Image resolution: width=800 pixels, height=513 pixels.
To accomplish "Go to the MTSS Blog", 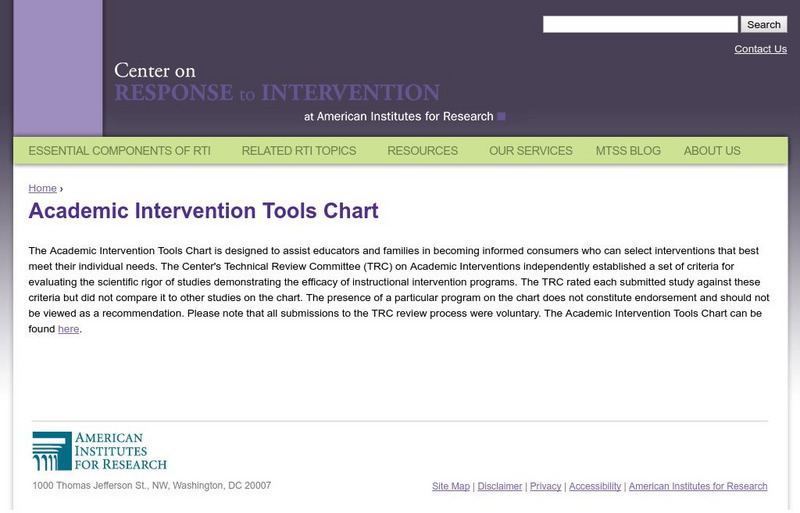I will (628, 151).
